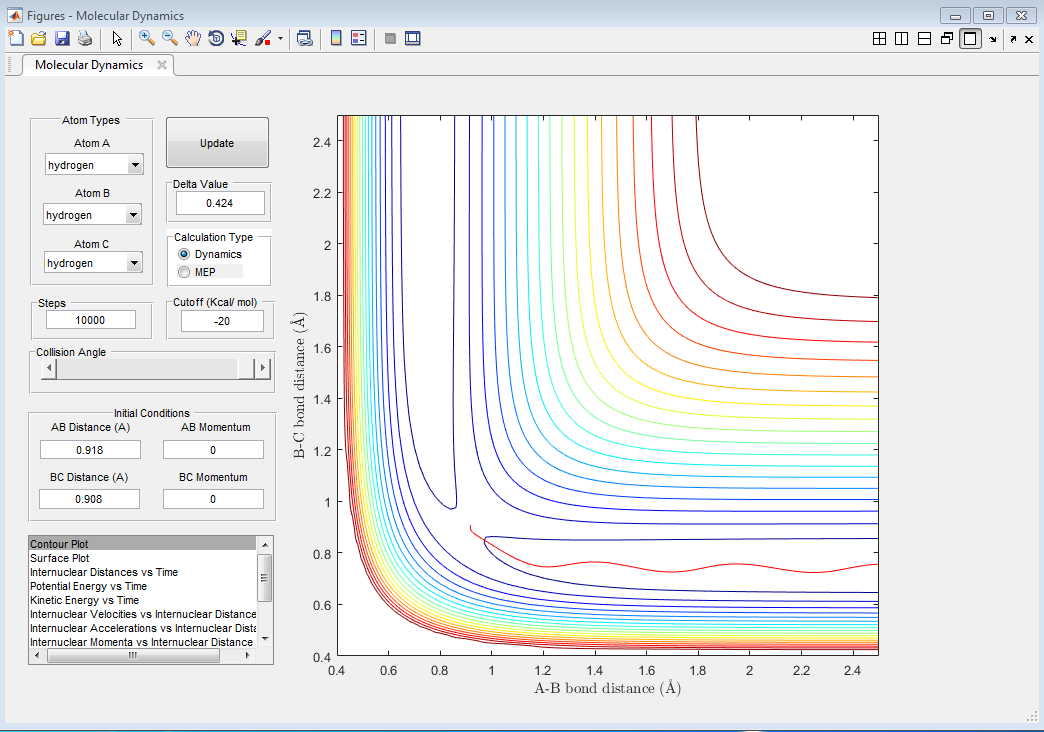Enable the Data Cursor tool
Viewport: 1044px width, 732px height.
pos(239,38)
